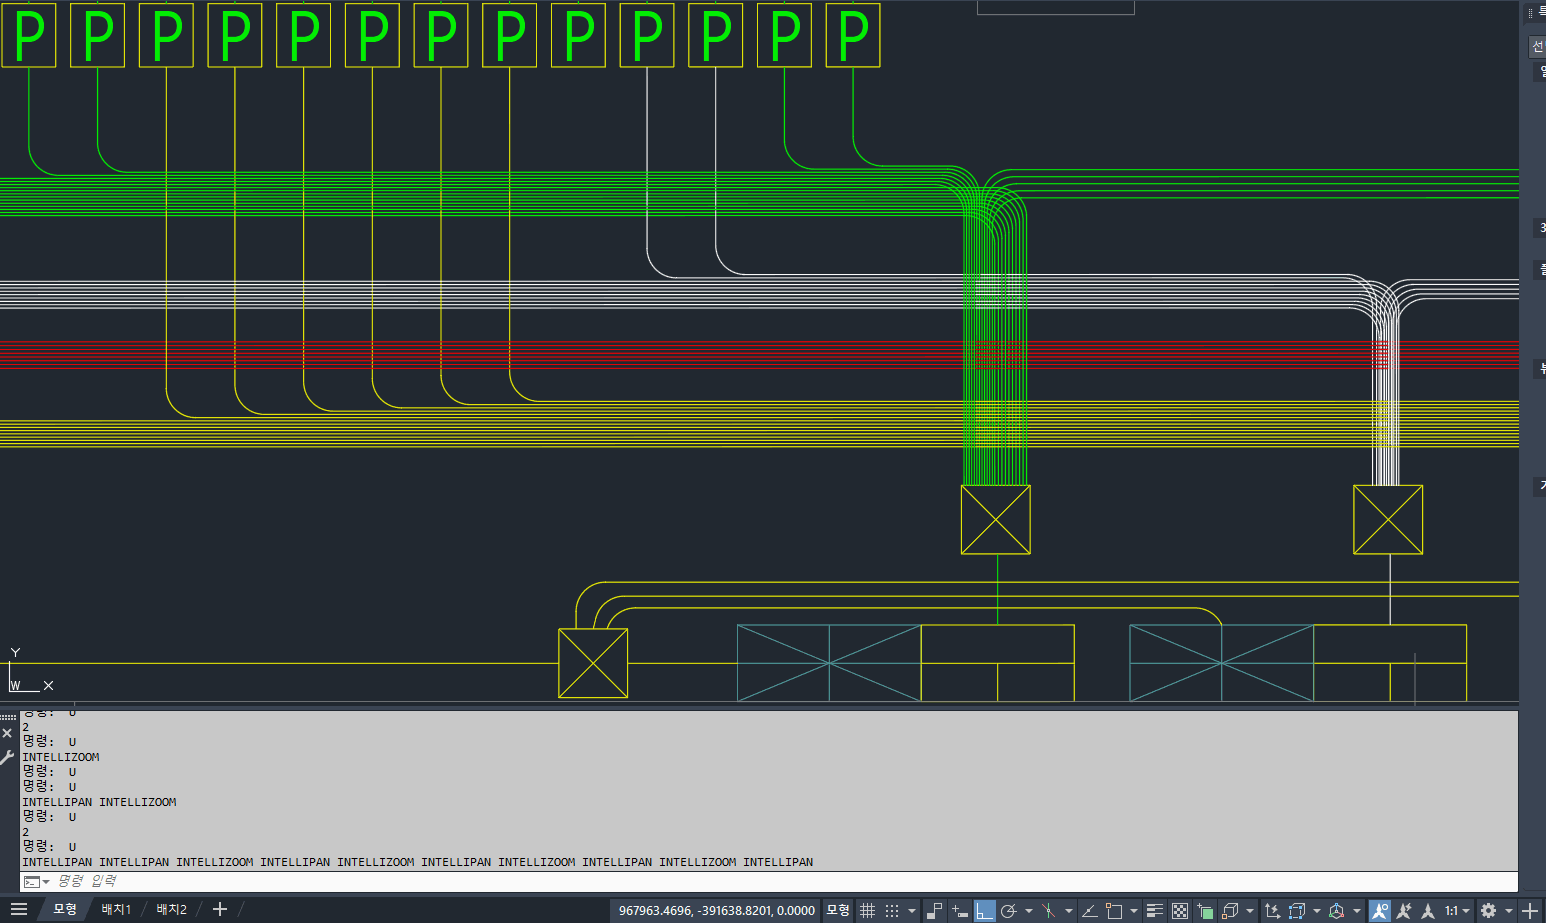Toggle isometric drafting icon
The image size is (1546, 923).
1049,910
